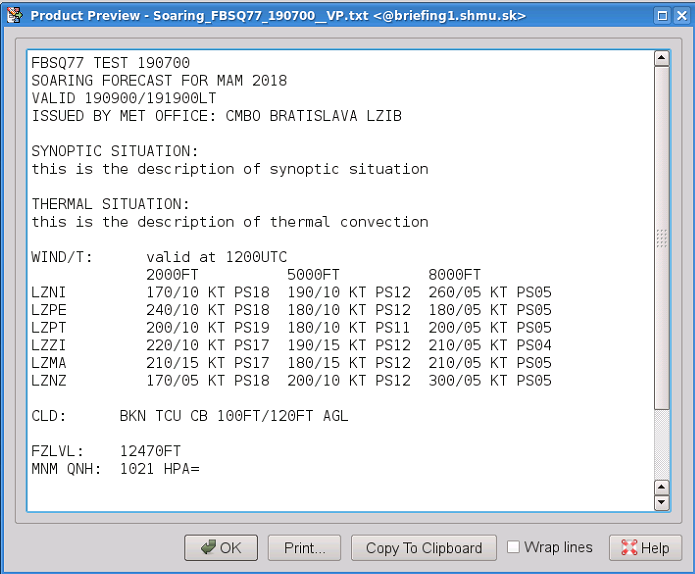Open Help for product preview
The width and height of the screenshot is (695, 574).
[645, 548]
